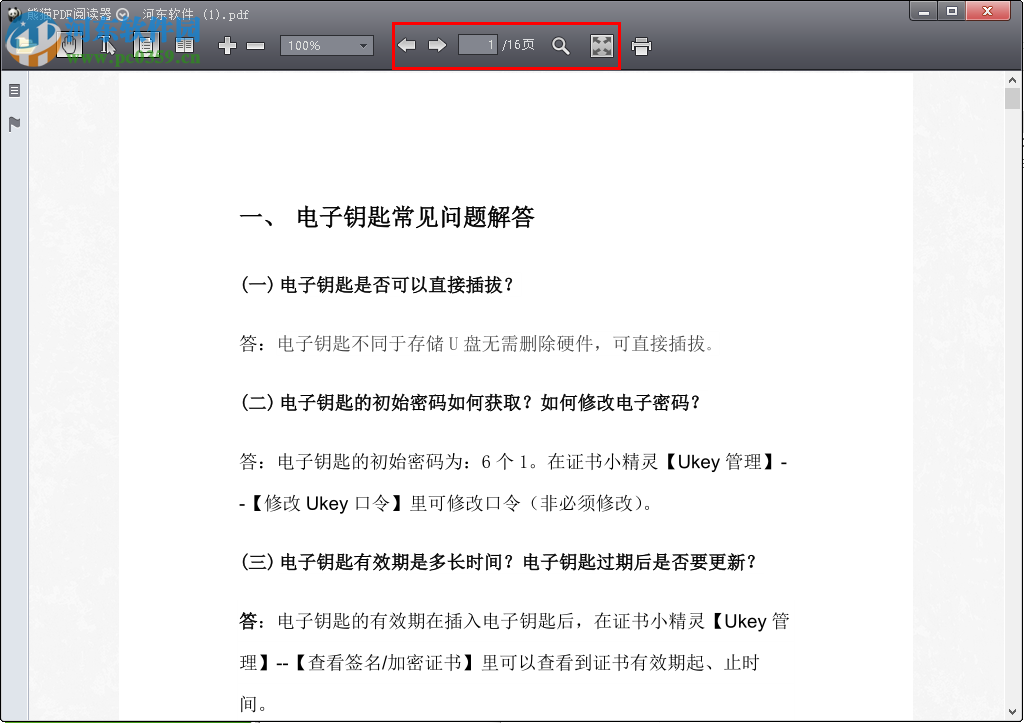Click the Print icon

[x=640, y=45]
